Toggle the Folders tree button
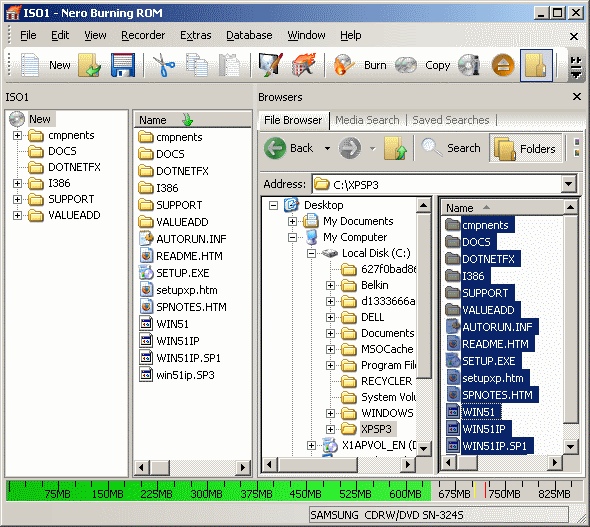590x527 pixels. coord(526,148)
